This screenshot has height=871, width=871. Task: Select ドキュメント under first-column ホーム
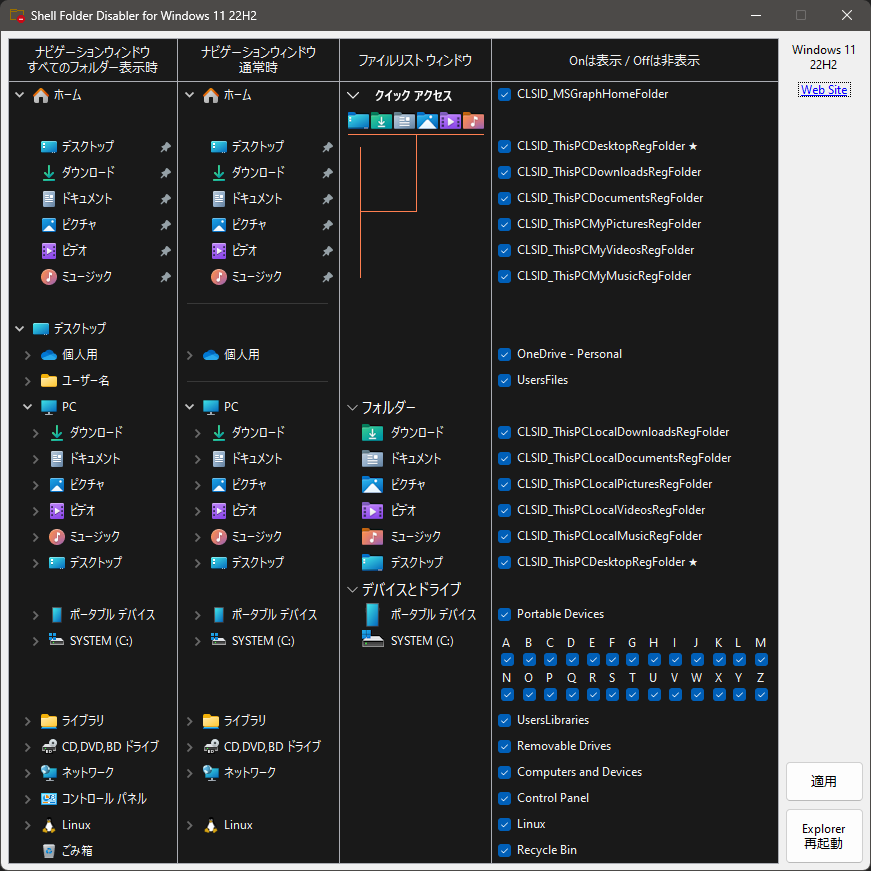point(88,199)
